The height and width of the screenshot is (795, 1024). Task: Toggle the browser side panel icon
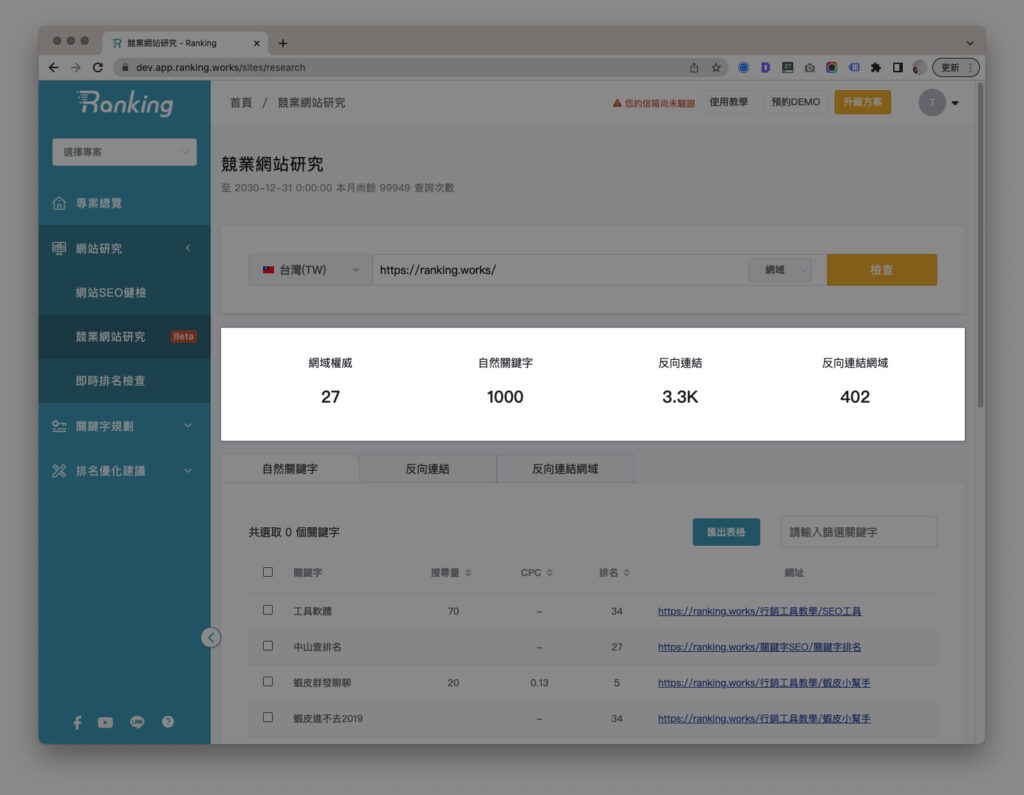pyautogui.click(x=897, y=67)
